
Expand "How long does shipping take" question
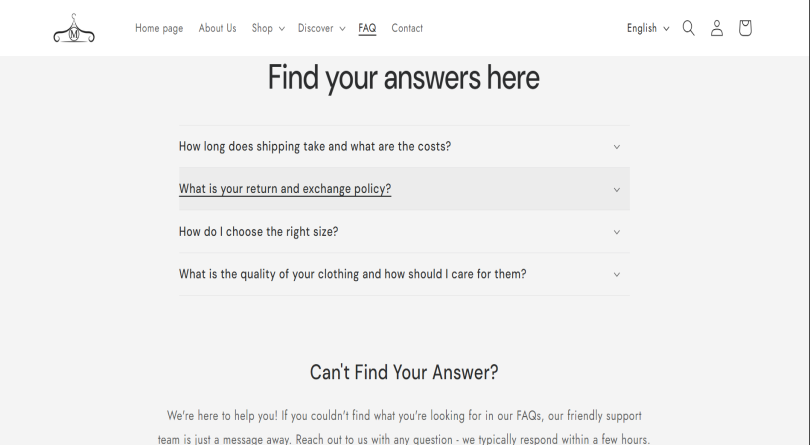tap(315, 146)
